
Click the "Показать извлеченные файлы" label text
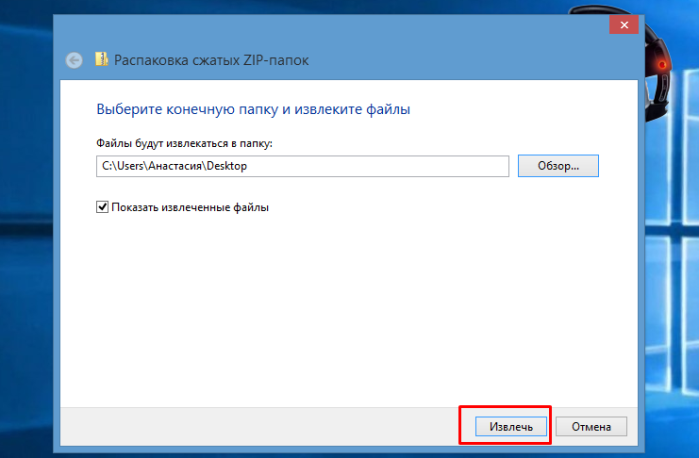190,207
